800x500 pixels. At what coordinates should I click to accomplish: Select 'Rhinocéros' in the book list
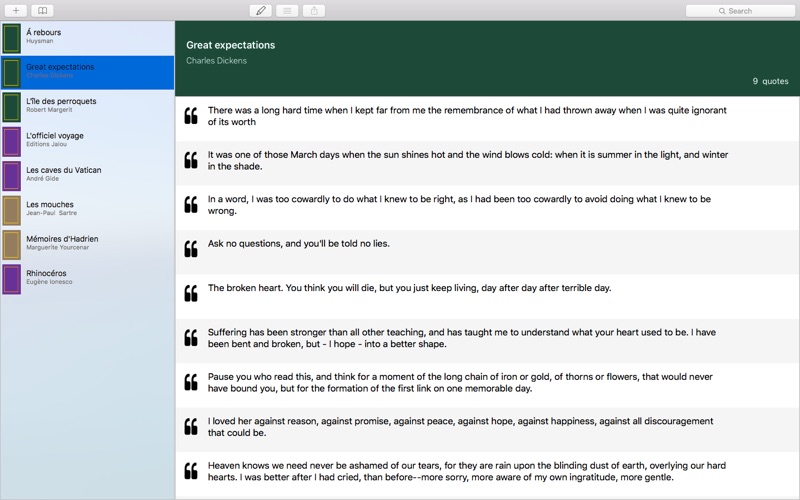pos(87,279)
